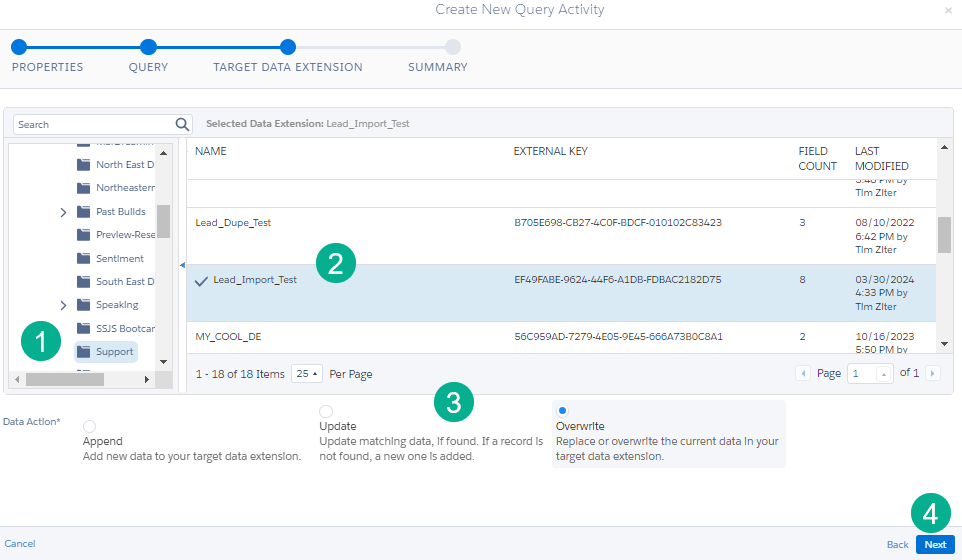Click the Next button

pyautogui.click(x=935, y=545)
